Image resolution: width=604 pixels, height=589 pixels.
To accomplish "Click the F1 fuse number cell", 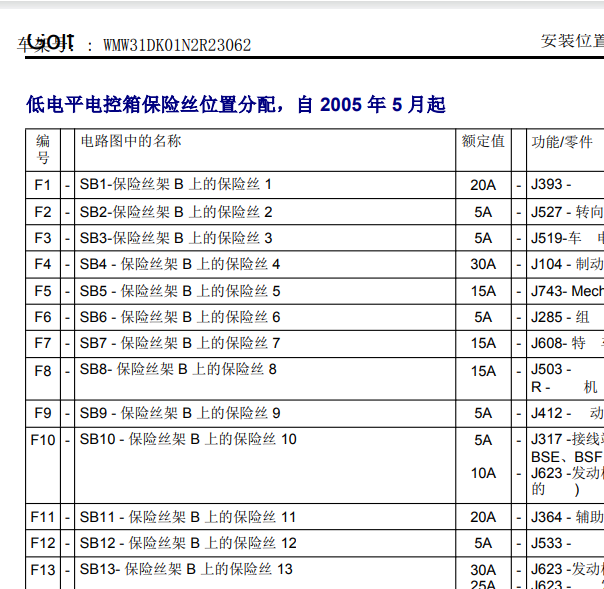I will [x=43, y=185].
